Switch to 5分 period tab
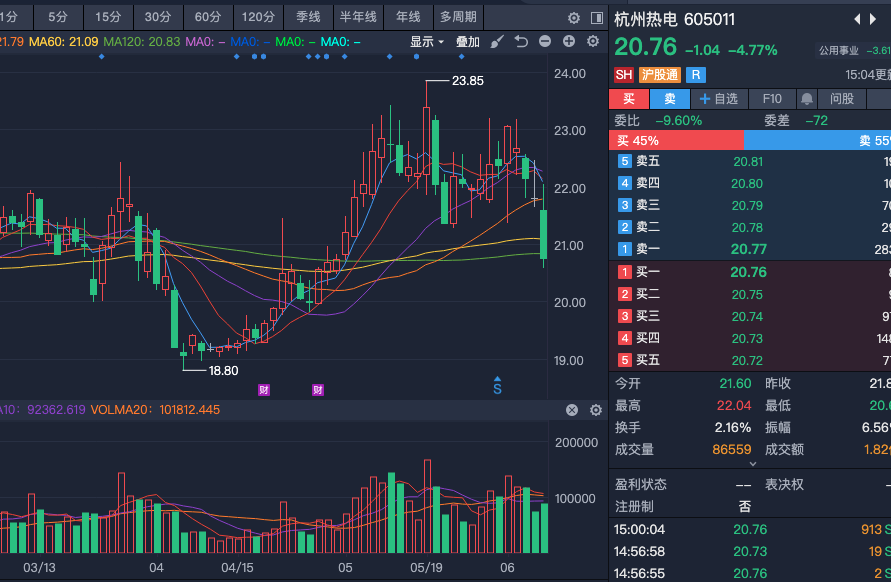Viewport: 891px width, 582px height. 58,17
